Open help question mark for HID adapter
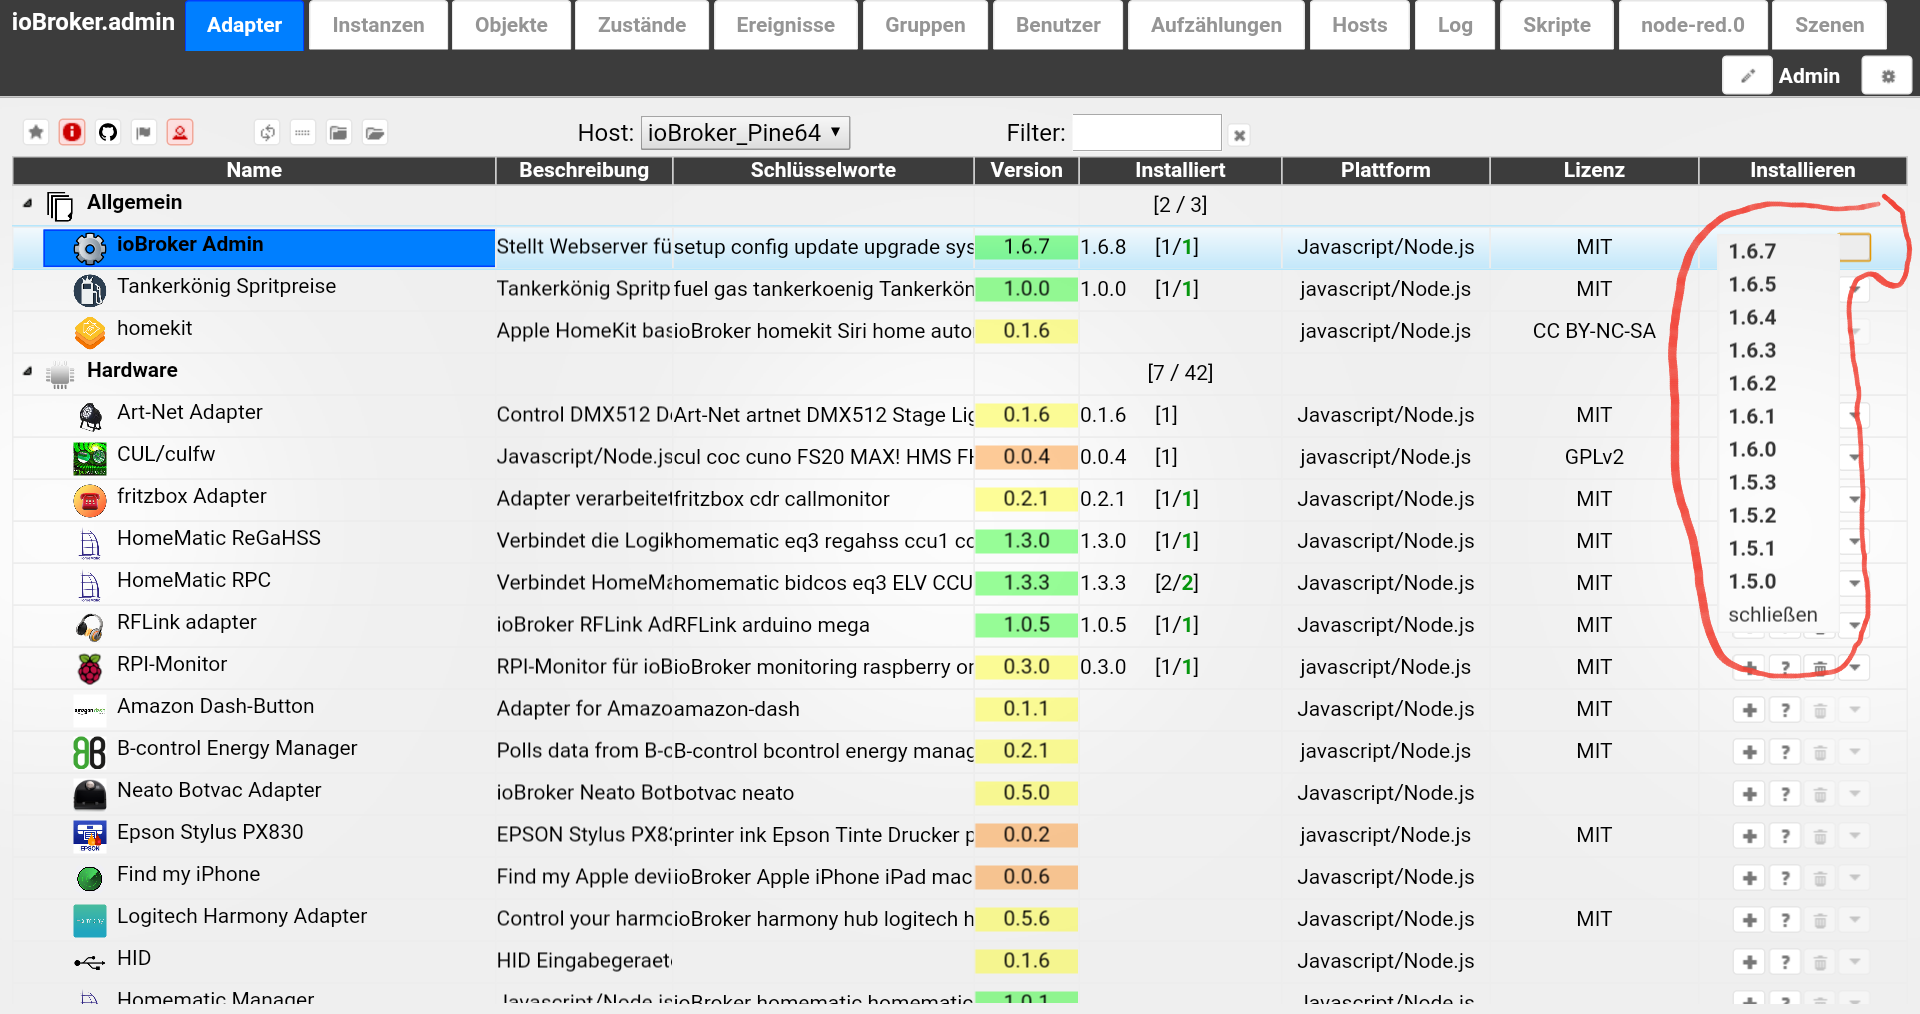This screenshot has height=1014, width=1920. [x=1785, y=962]
